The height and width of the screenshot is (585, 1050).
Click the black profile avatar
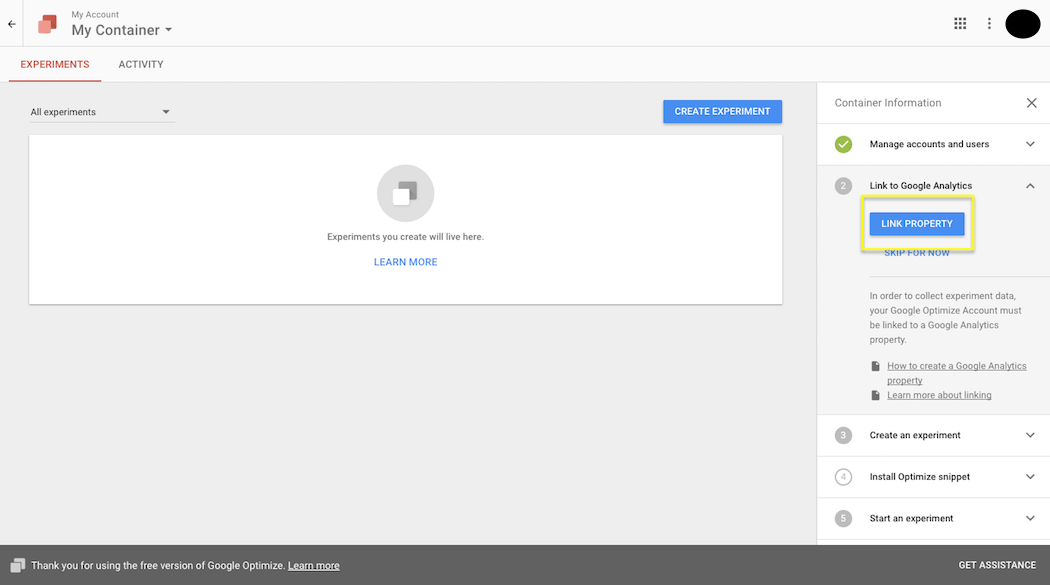coord(1023,24)
